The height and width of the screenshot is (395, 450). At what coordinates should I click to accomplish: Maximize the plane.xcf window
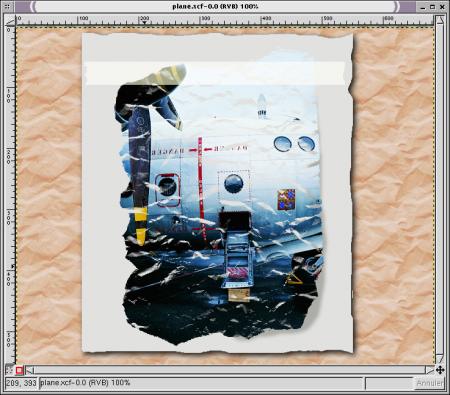(x=432, y=7)
